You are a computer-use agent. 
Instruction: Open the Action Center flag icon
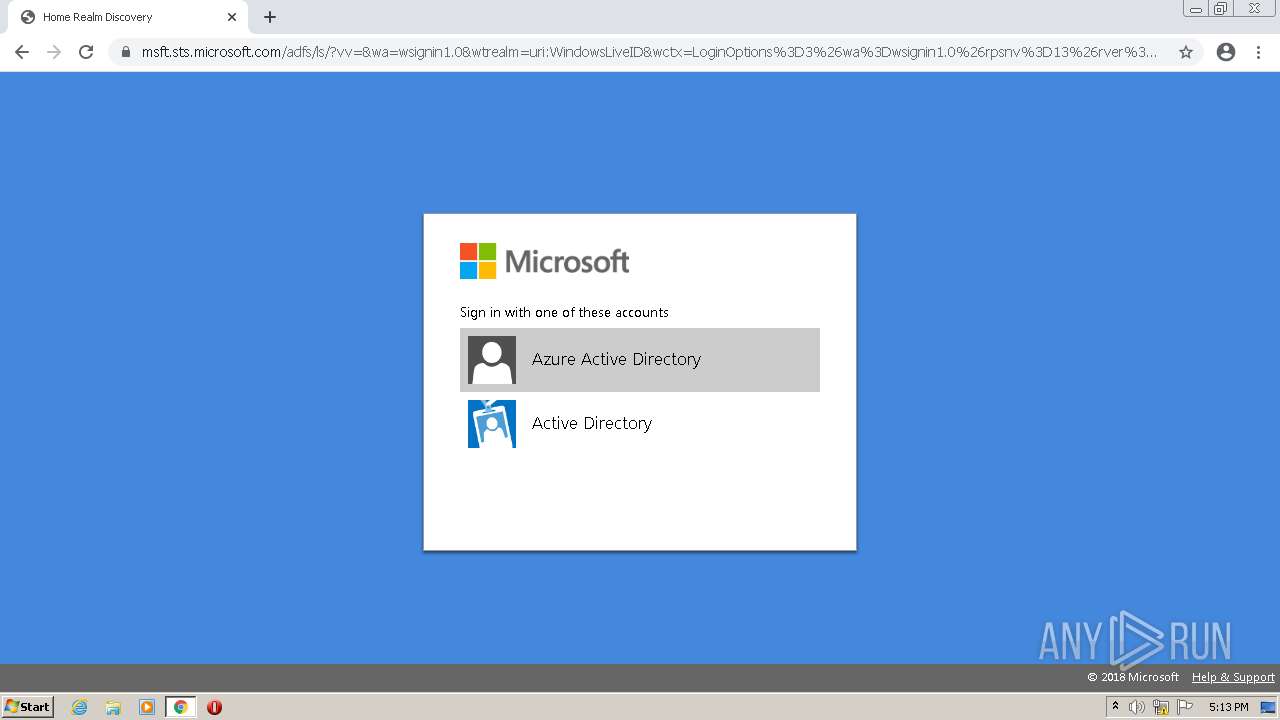(1185, 707)
